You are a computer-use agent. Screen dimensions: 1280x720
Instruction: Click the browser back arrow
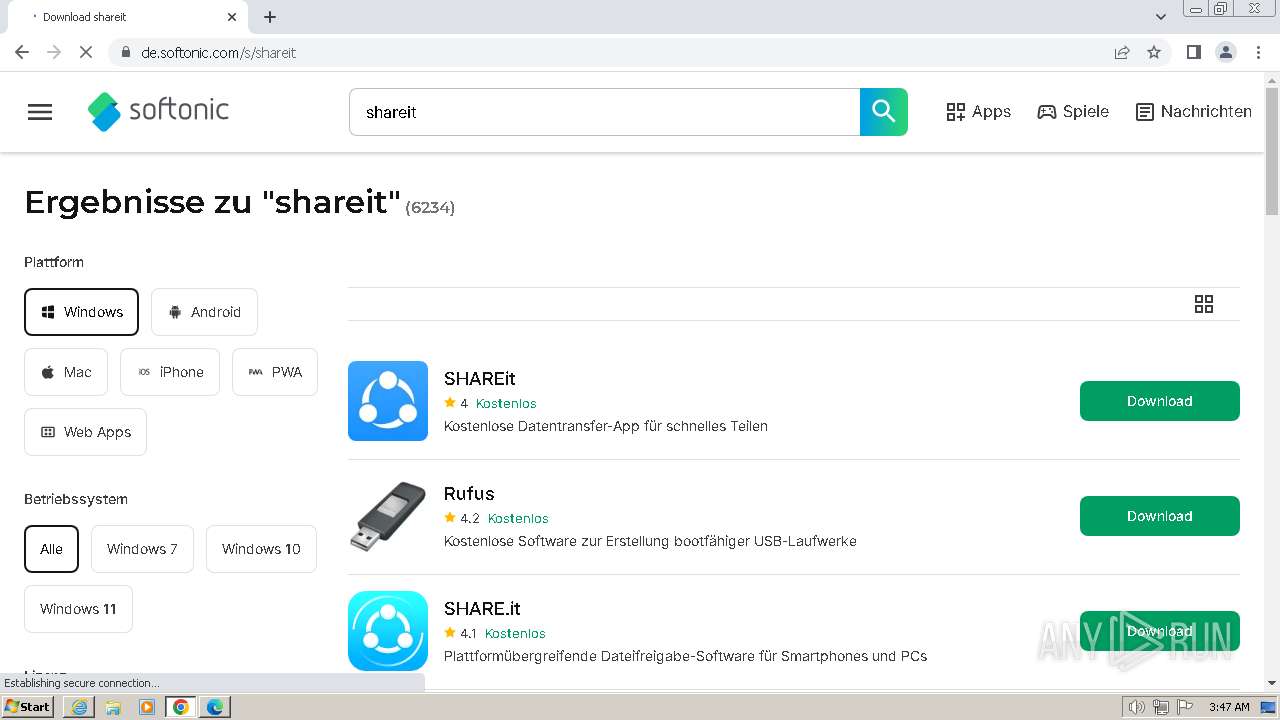pyautogui.click(x=22, y=52)
